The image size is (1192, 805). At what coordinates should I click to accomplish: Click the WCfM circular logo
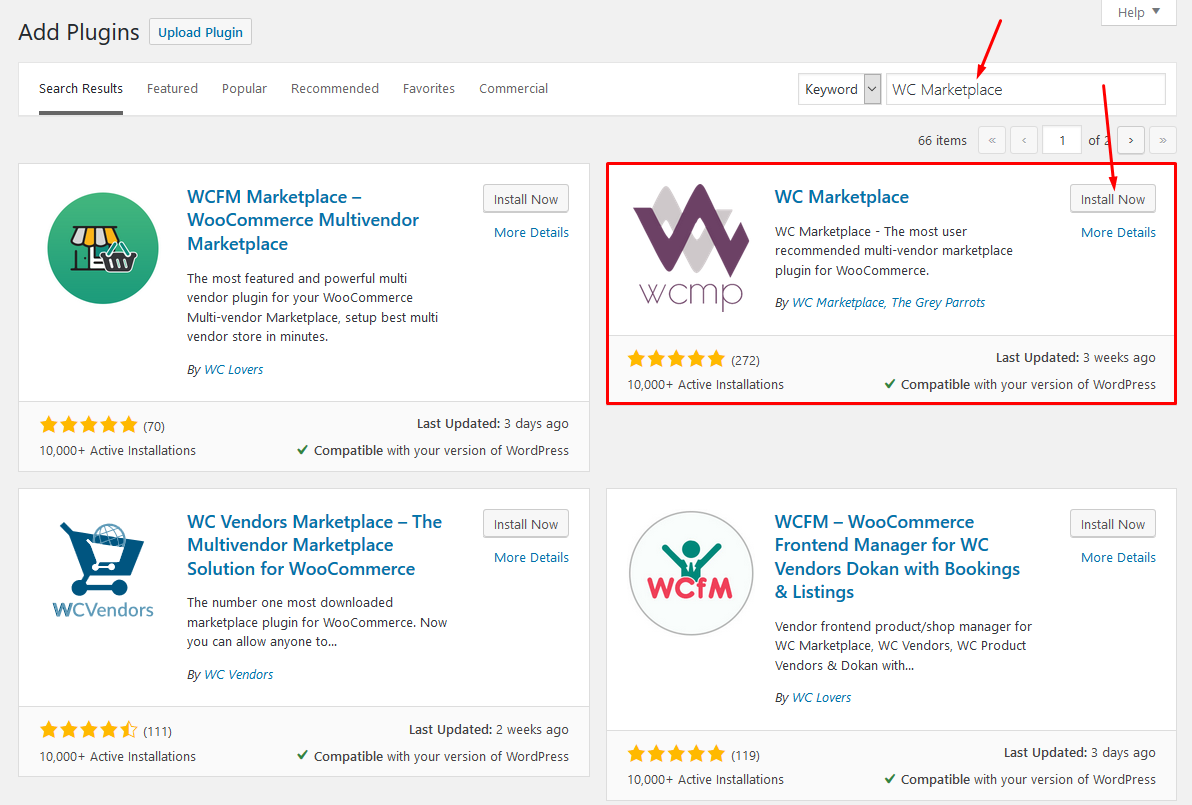691,573
